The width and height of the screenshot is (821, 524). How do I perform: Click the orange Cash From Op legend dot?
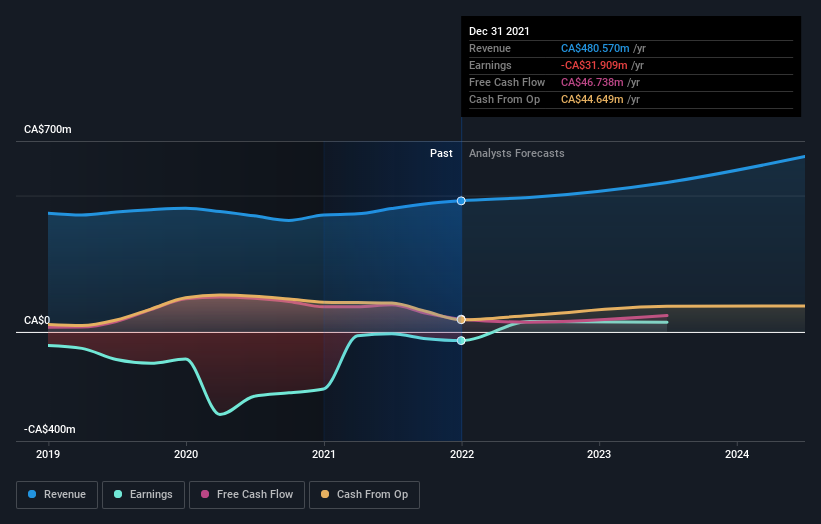point(325,494)
